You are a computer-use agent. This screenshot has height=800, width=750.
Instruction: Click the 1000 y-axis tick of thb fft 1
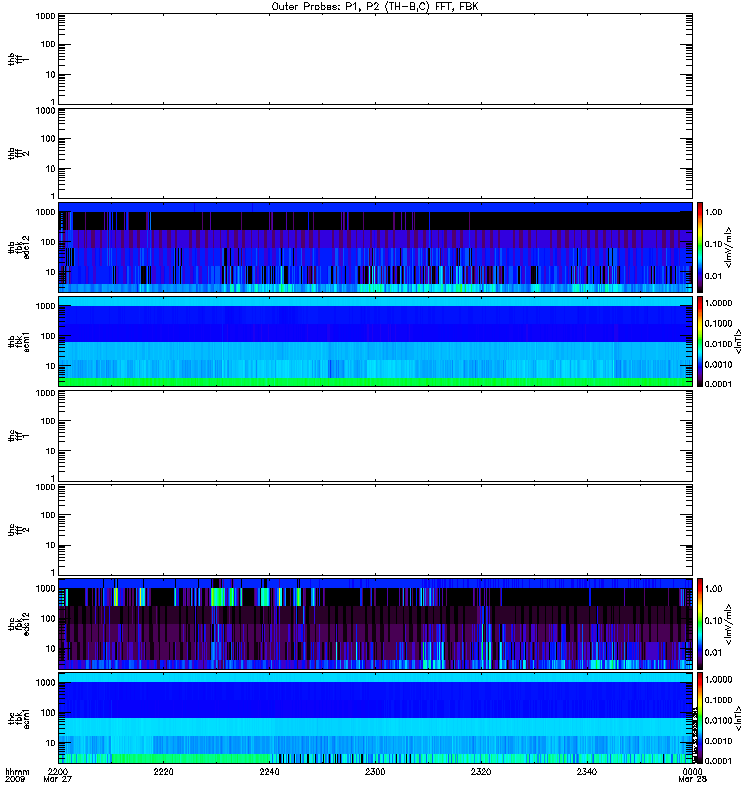pos(45,16)
